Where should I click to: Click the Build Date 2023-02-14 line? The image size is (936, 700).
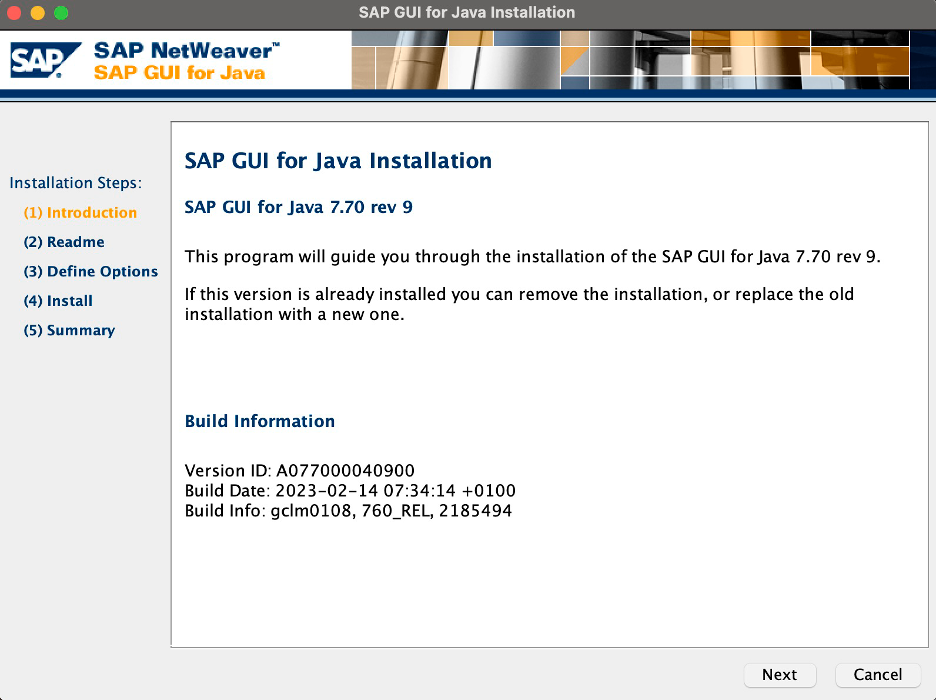pos(350,491)
